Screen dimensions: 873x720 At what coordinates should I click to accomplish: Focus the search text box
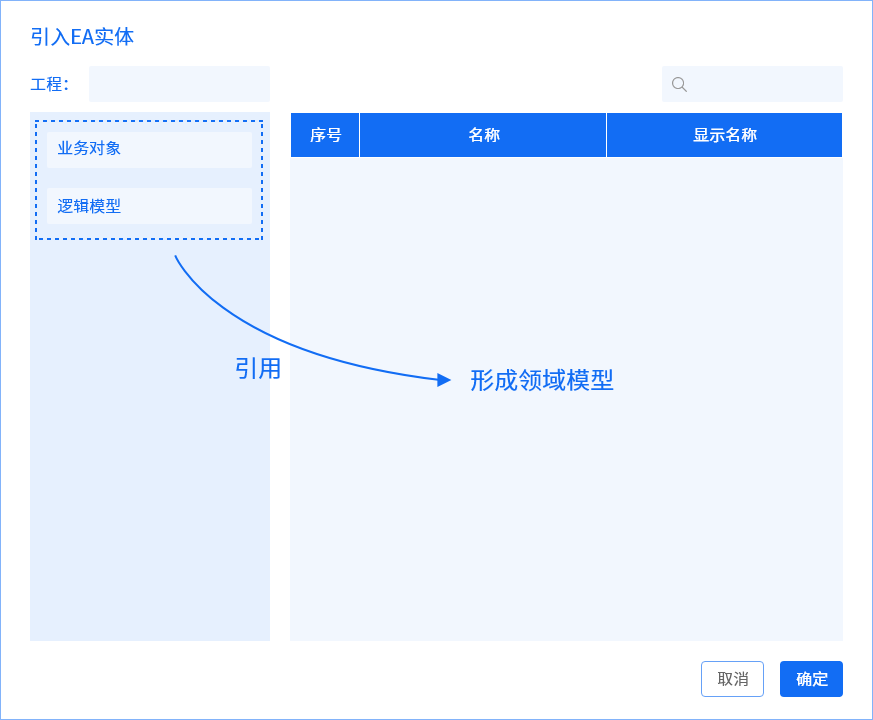[x=765, y=85]
